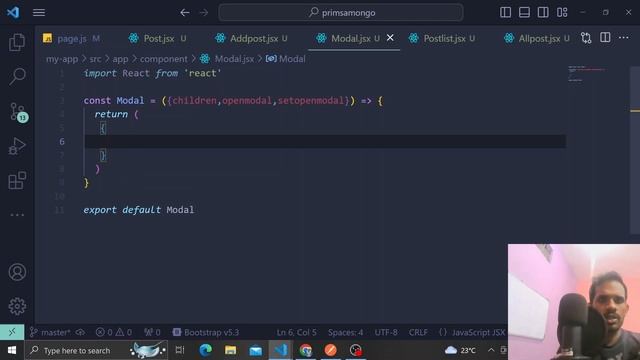Open the Customize Layout icon
Viewport: 640px width, 360px height.
(x=562, y=12)
